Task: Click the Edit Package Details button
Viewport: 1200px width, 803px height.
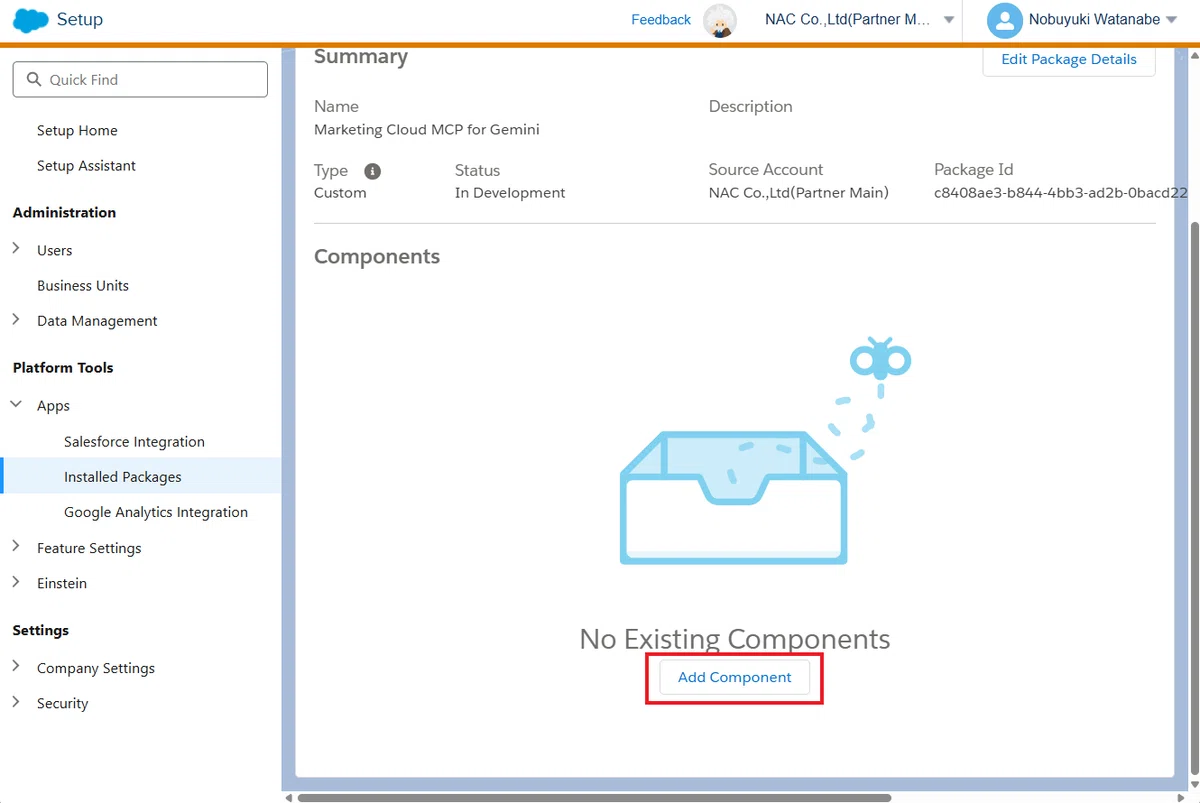Action: (x=1069, y=59)
